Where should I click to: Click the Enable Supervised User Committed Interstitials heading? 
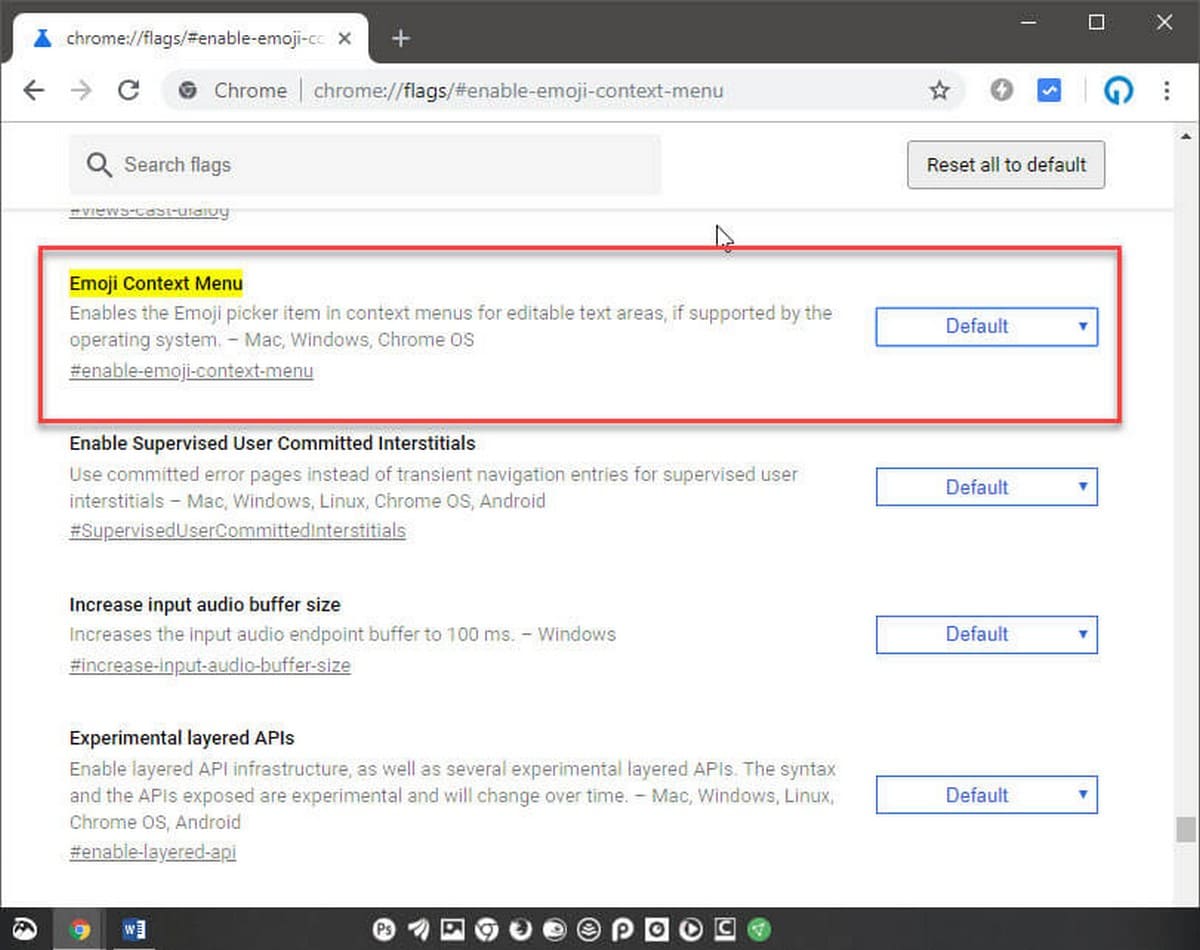tap(272, 443)
